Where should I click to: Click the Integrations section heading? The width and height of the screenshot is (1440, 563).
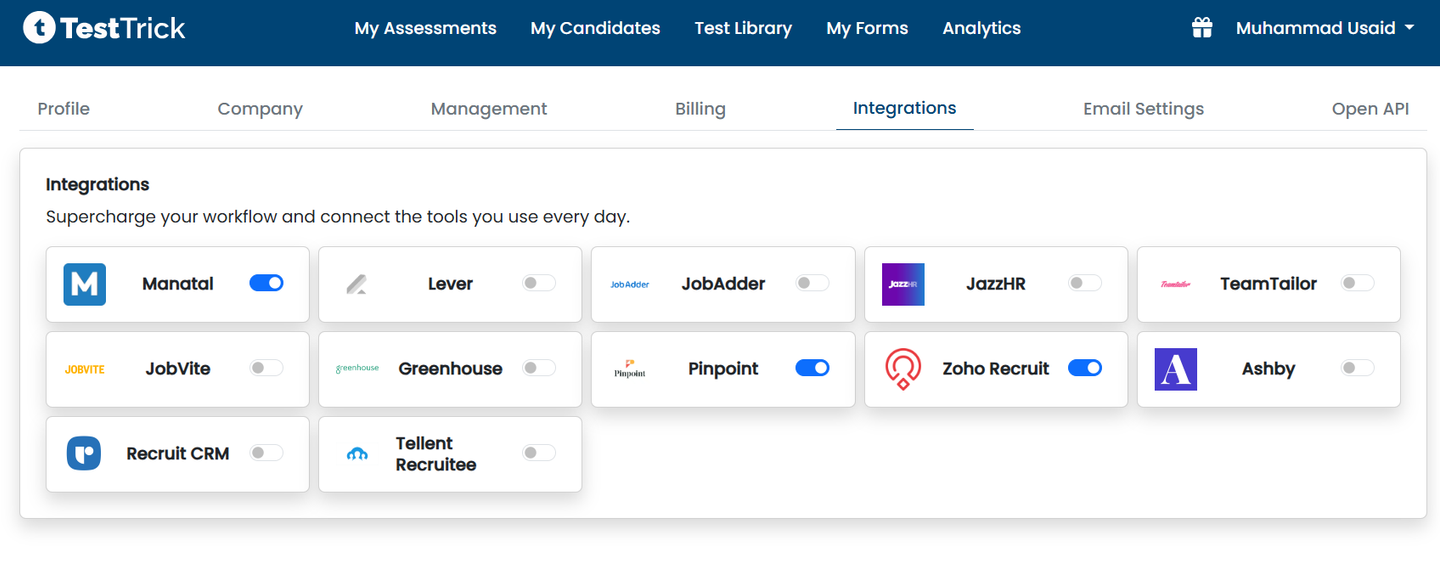click(x=97, y=184)
